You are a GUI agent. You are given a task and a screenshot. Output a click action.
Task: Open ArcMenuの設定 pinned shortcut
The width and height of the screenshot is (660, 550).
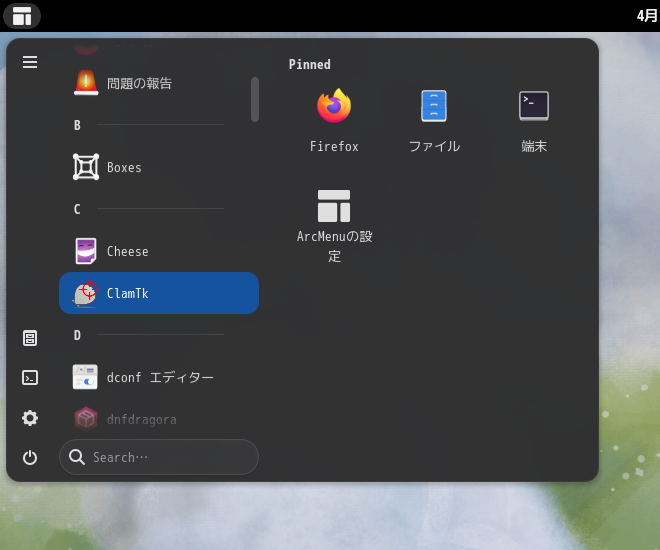click(334, 225)
